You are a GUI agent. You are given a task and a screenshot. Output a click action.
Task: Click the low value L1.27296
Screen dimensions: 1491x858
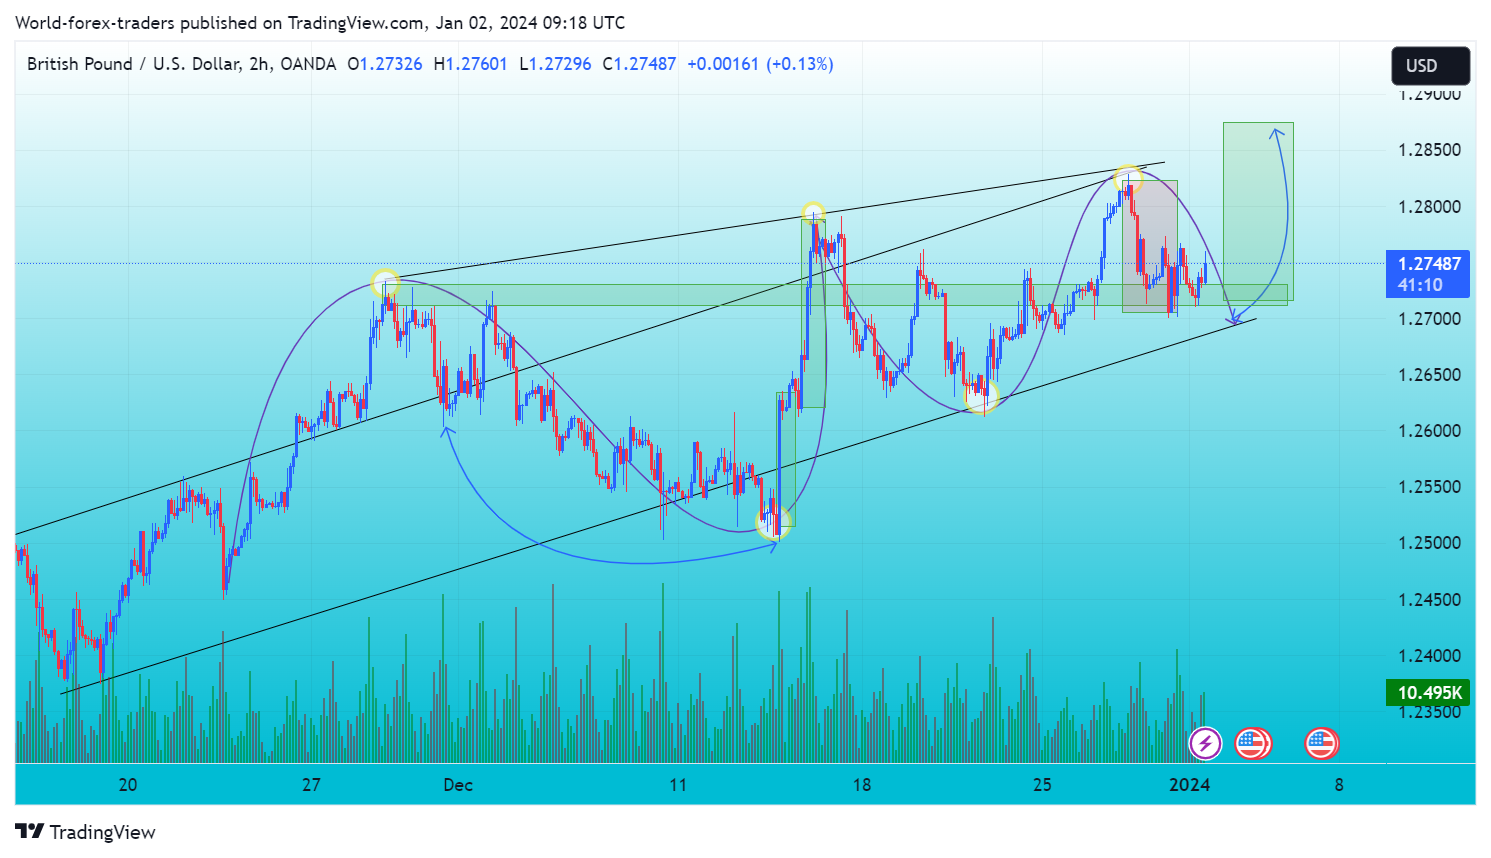point(555,64)
